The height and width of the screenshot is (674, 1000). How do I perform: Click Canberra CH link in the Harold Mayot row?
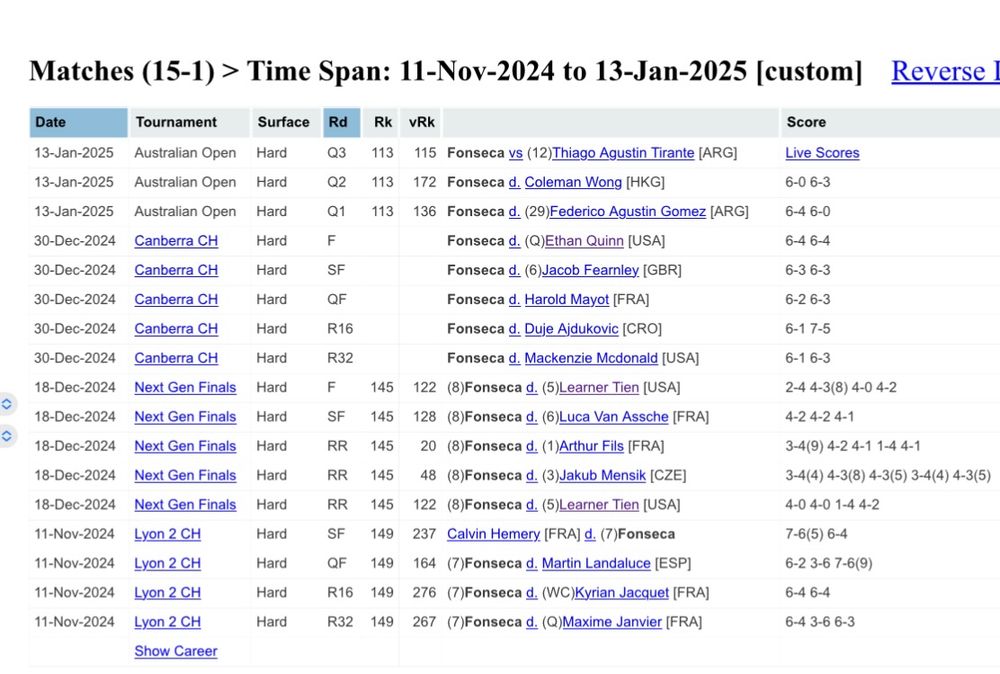[x=175, y=300]
